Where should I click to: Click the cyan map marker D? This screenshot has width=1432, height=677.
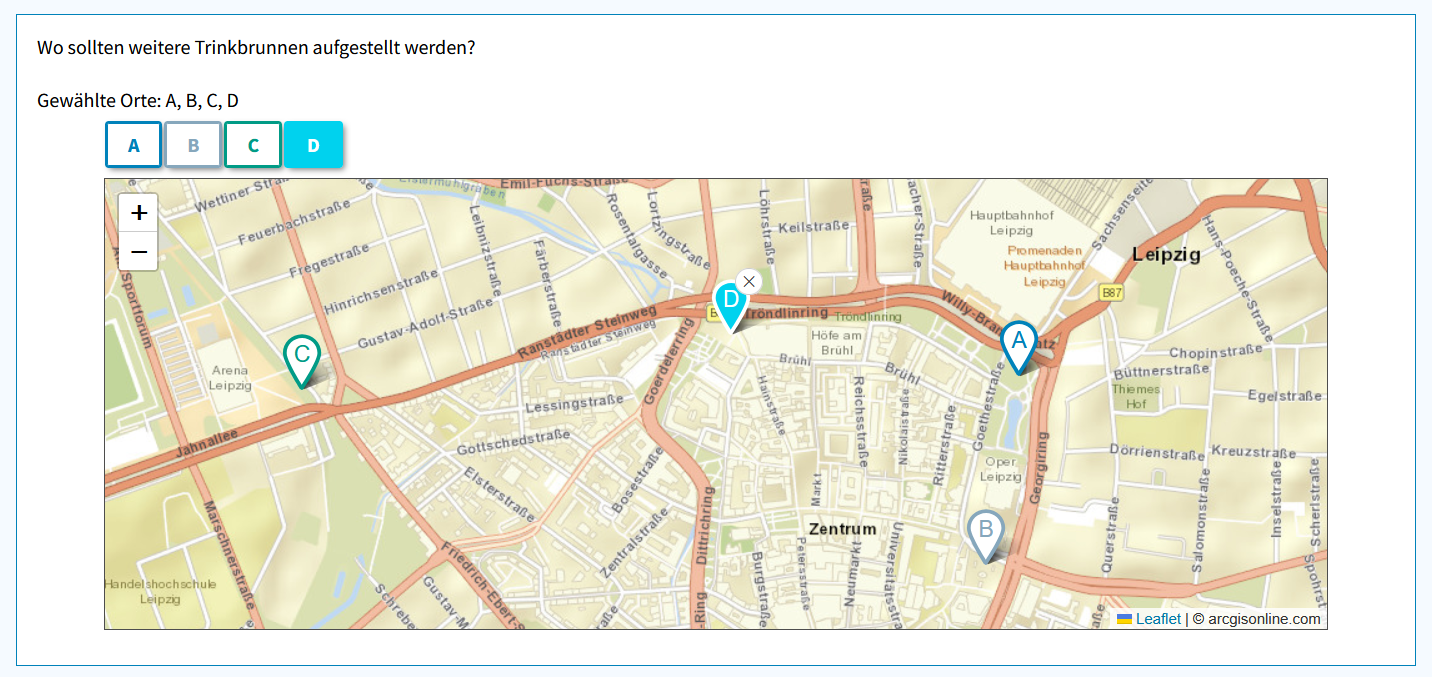click(x=730, y=302)
